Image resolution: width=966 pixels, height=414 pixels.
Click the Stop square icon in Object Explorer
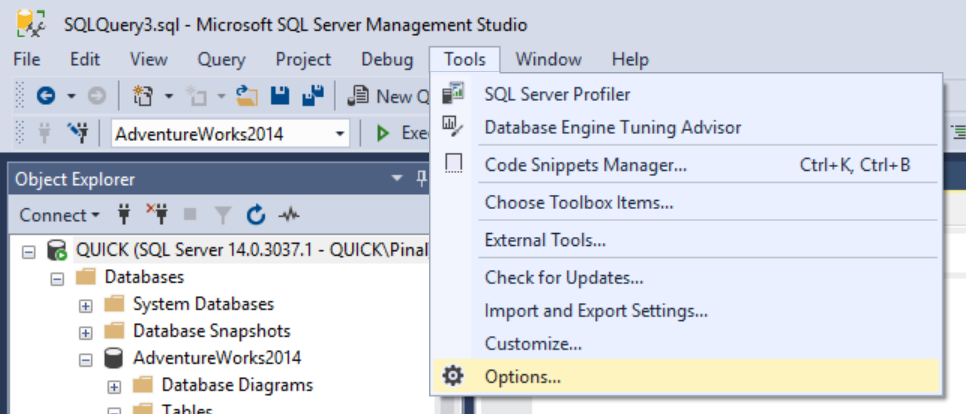pos(190,215)
